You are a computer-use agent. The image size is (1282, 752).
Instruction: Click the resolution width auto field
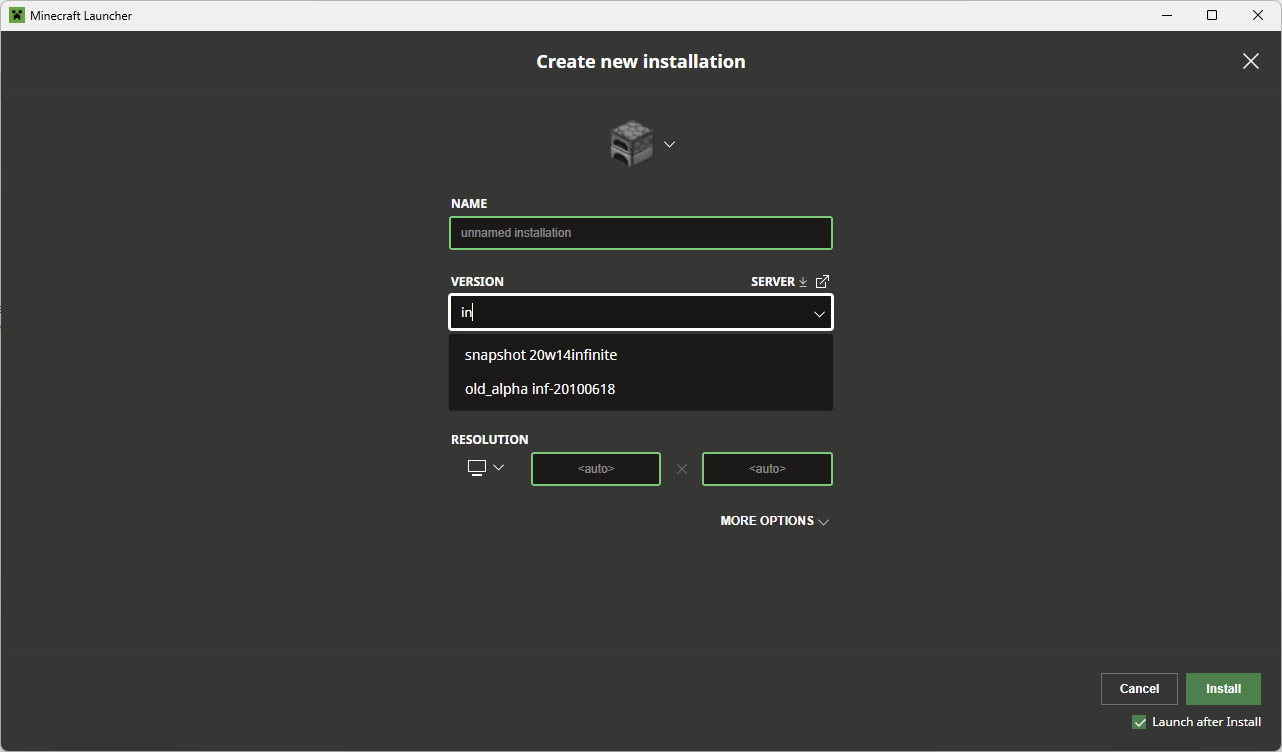(x=596, y=469)
